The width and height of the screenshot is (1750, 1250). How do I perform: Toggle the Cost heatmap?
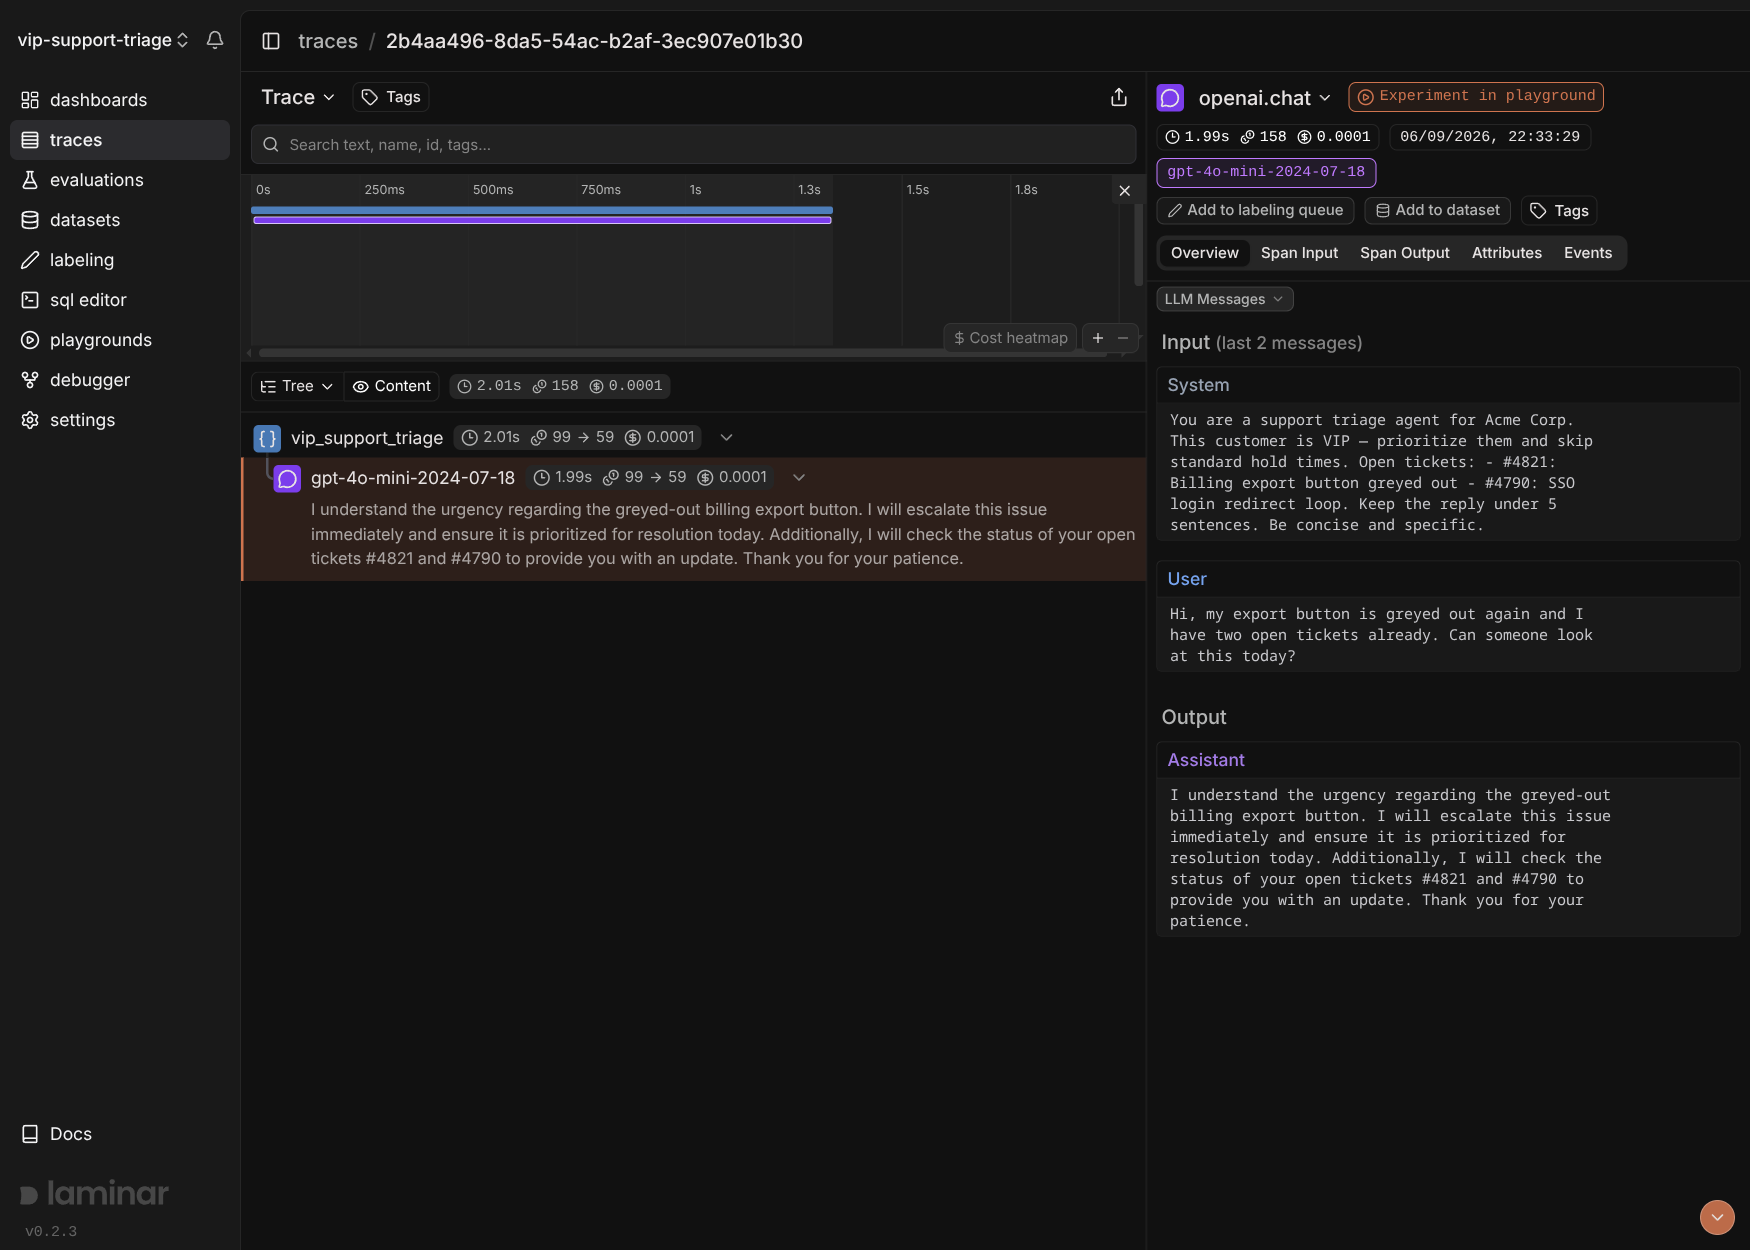click(1010, 338)
